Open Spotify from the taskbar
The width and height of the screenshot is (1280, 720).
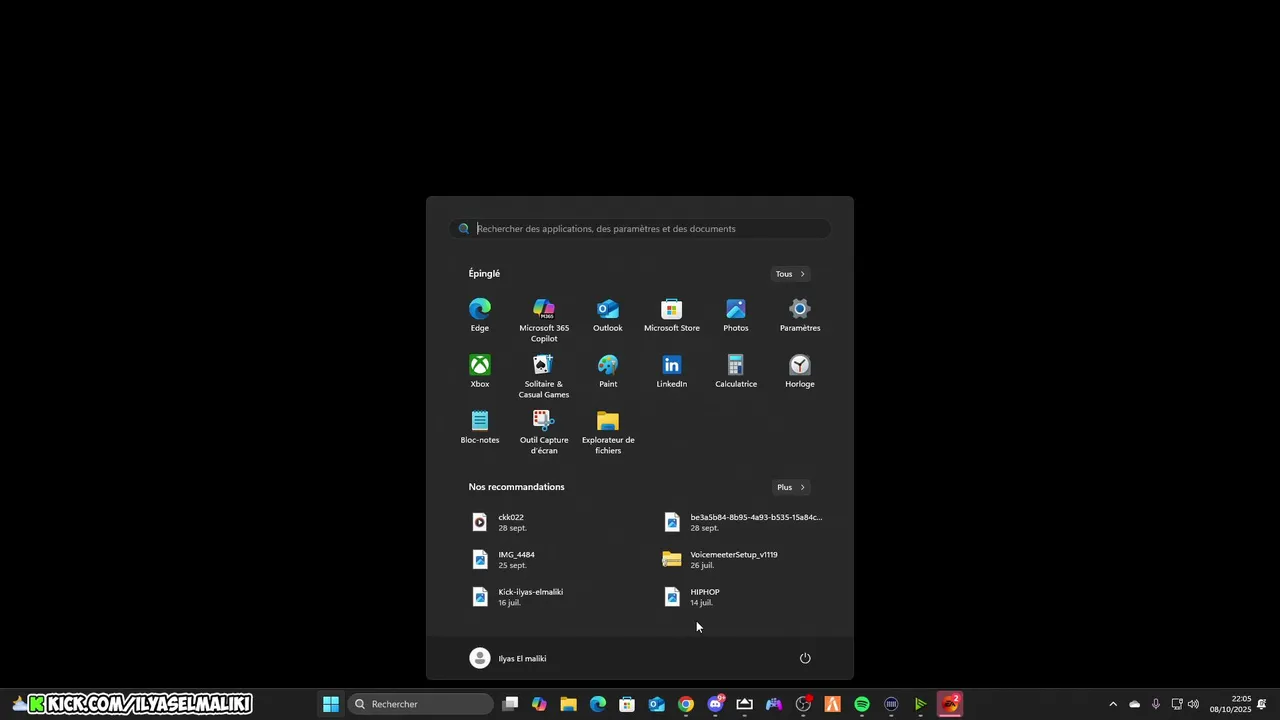click(862, 704)
